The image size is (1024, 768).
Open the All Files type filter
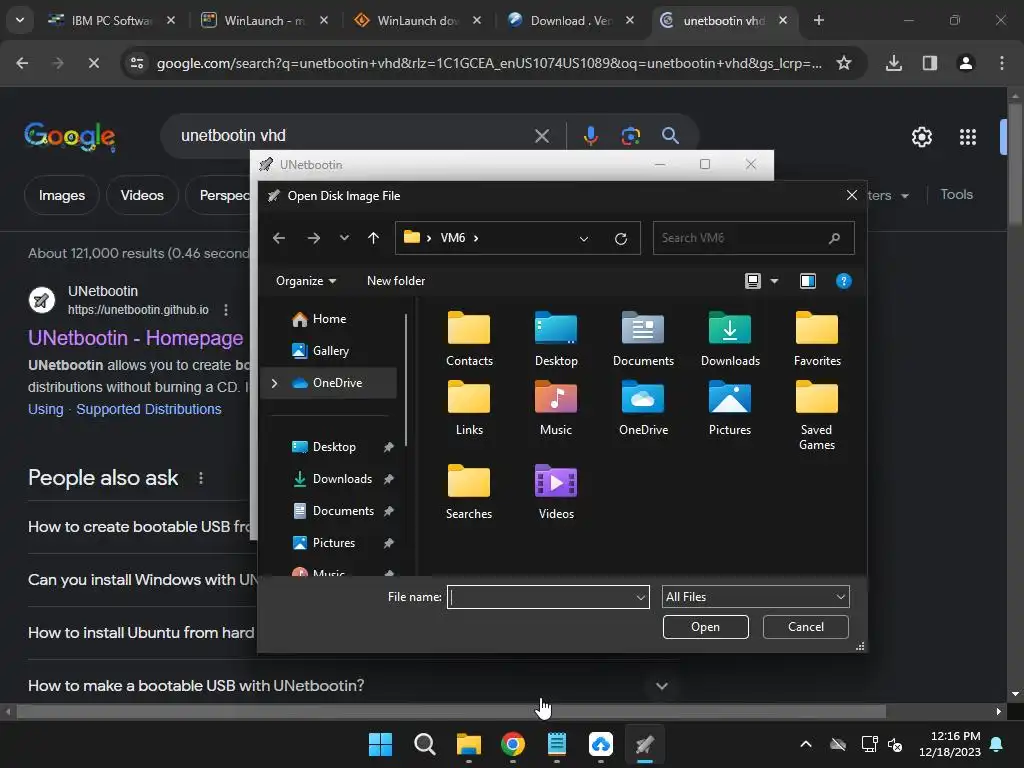(755, 597)
